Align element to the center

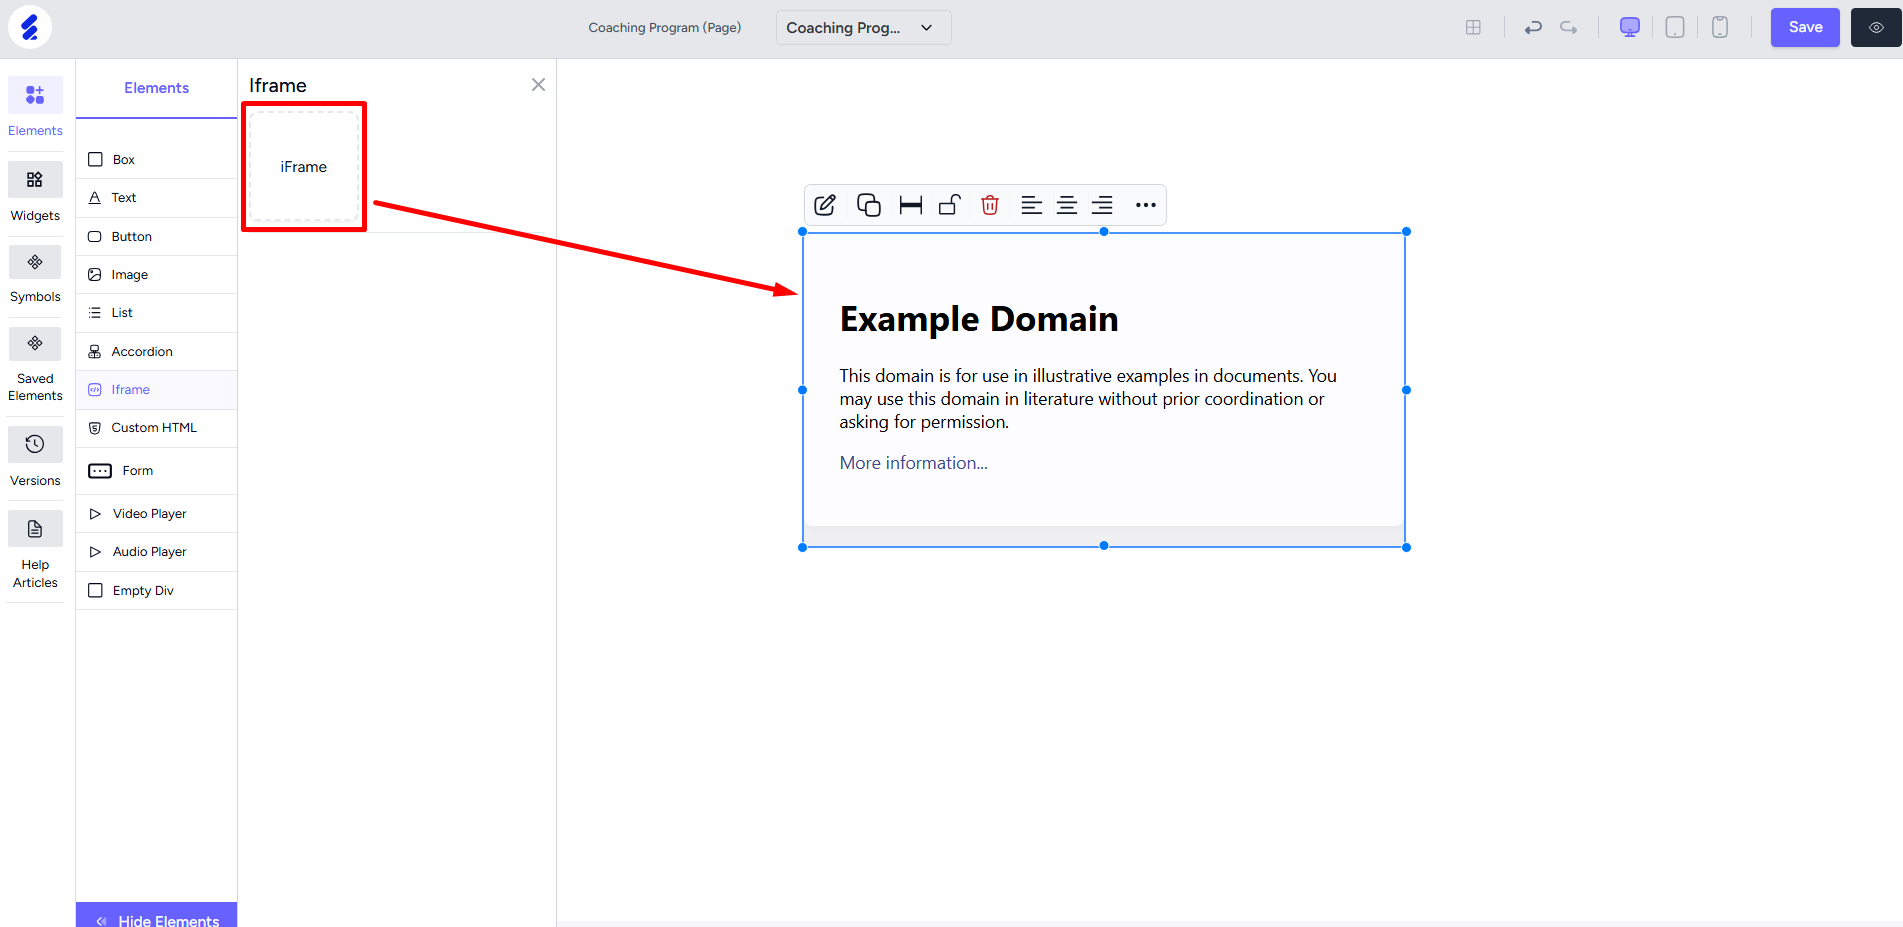pyautogui.click(x=1067, y=205)
